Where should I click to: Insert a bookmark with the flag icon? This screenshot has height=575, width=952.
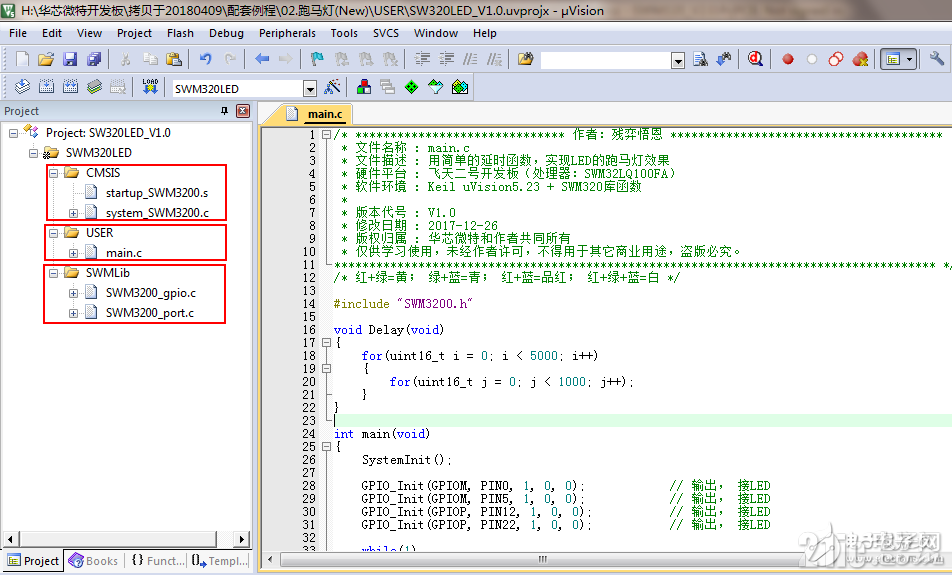click(317, 59)
